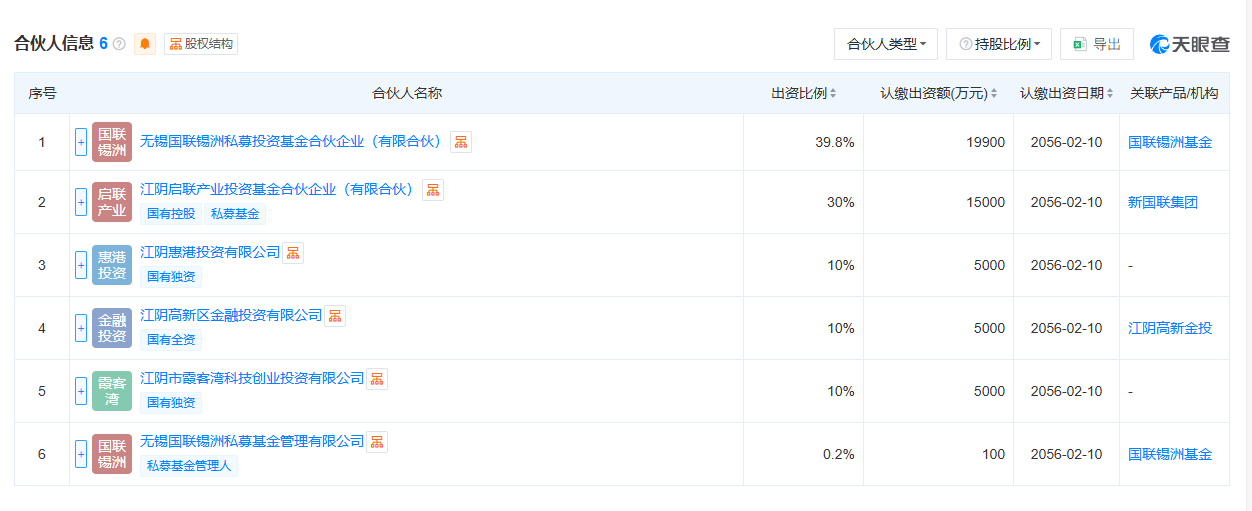
Task: Open the 合伙人类型 dropdown filter
Action: (x=886, y=44)
